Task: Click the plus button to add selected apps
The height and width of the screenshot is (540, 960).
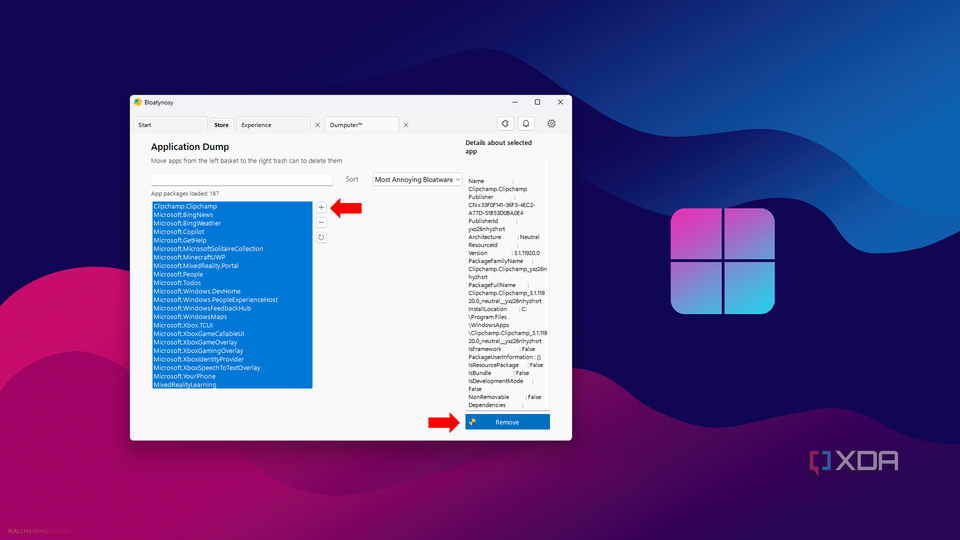Action: pyautogui.click(x=321, y=208)
